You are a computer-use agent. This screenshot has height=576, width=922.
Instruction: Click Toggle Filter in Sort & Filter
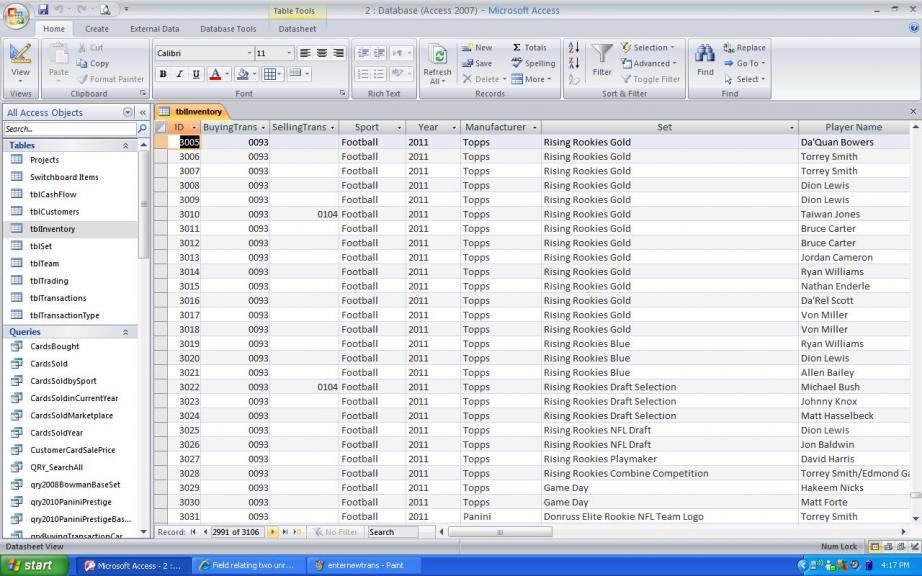650,79
